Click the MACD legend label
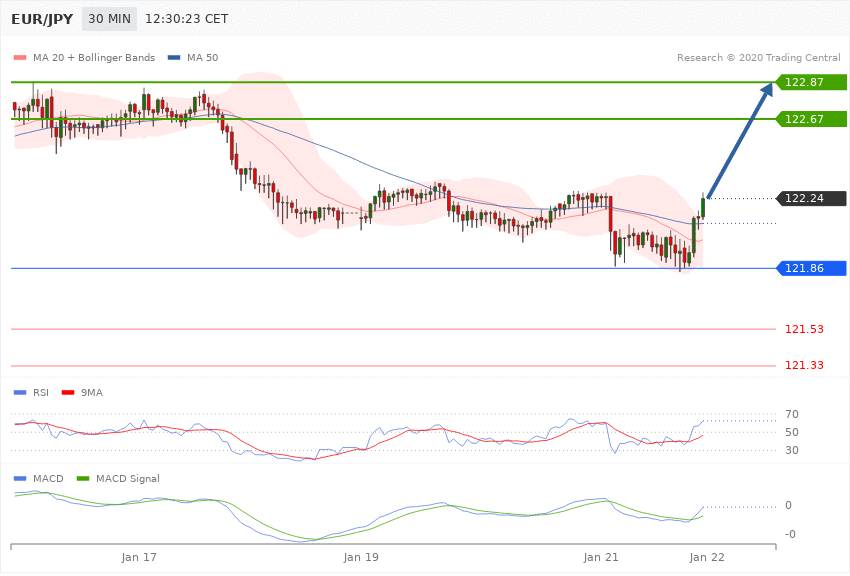This screenshot has height=576, width=850. tap(48, 478)
